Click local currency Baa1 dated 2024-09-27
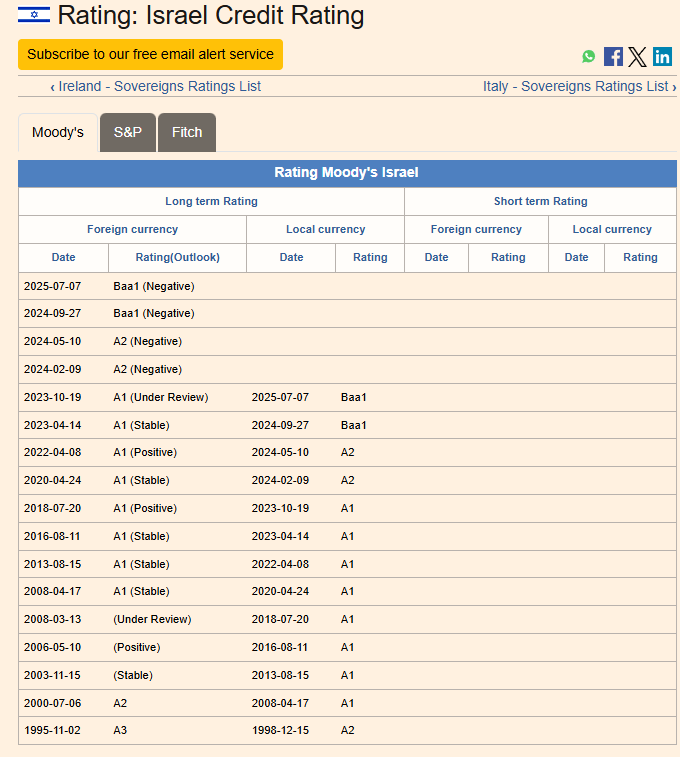The image size is (680, 757). (x=354, y=425)
